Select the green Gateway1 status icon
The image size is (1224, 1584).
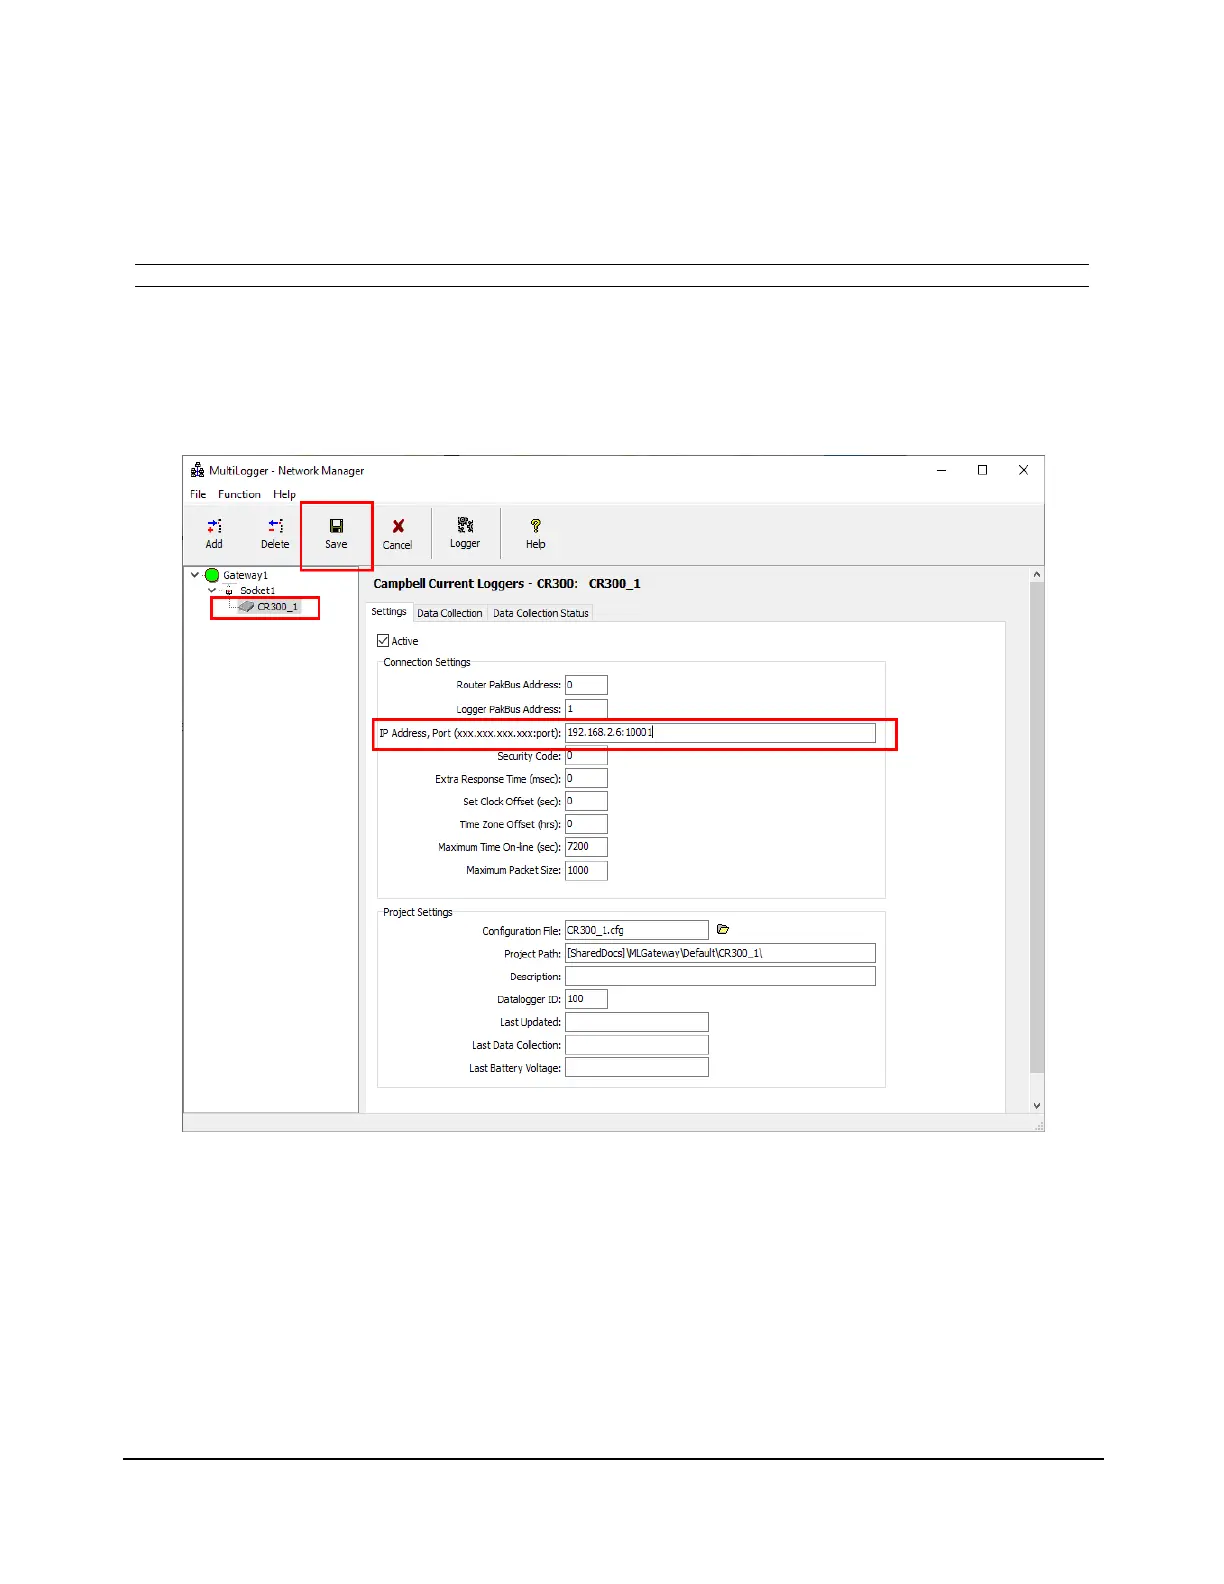(212, 575)
